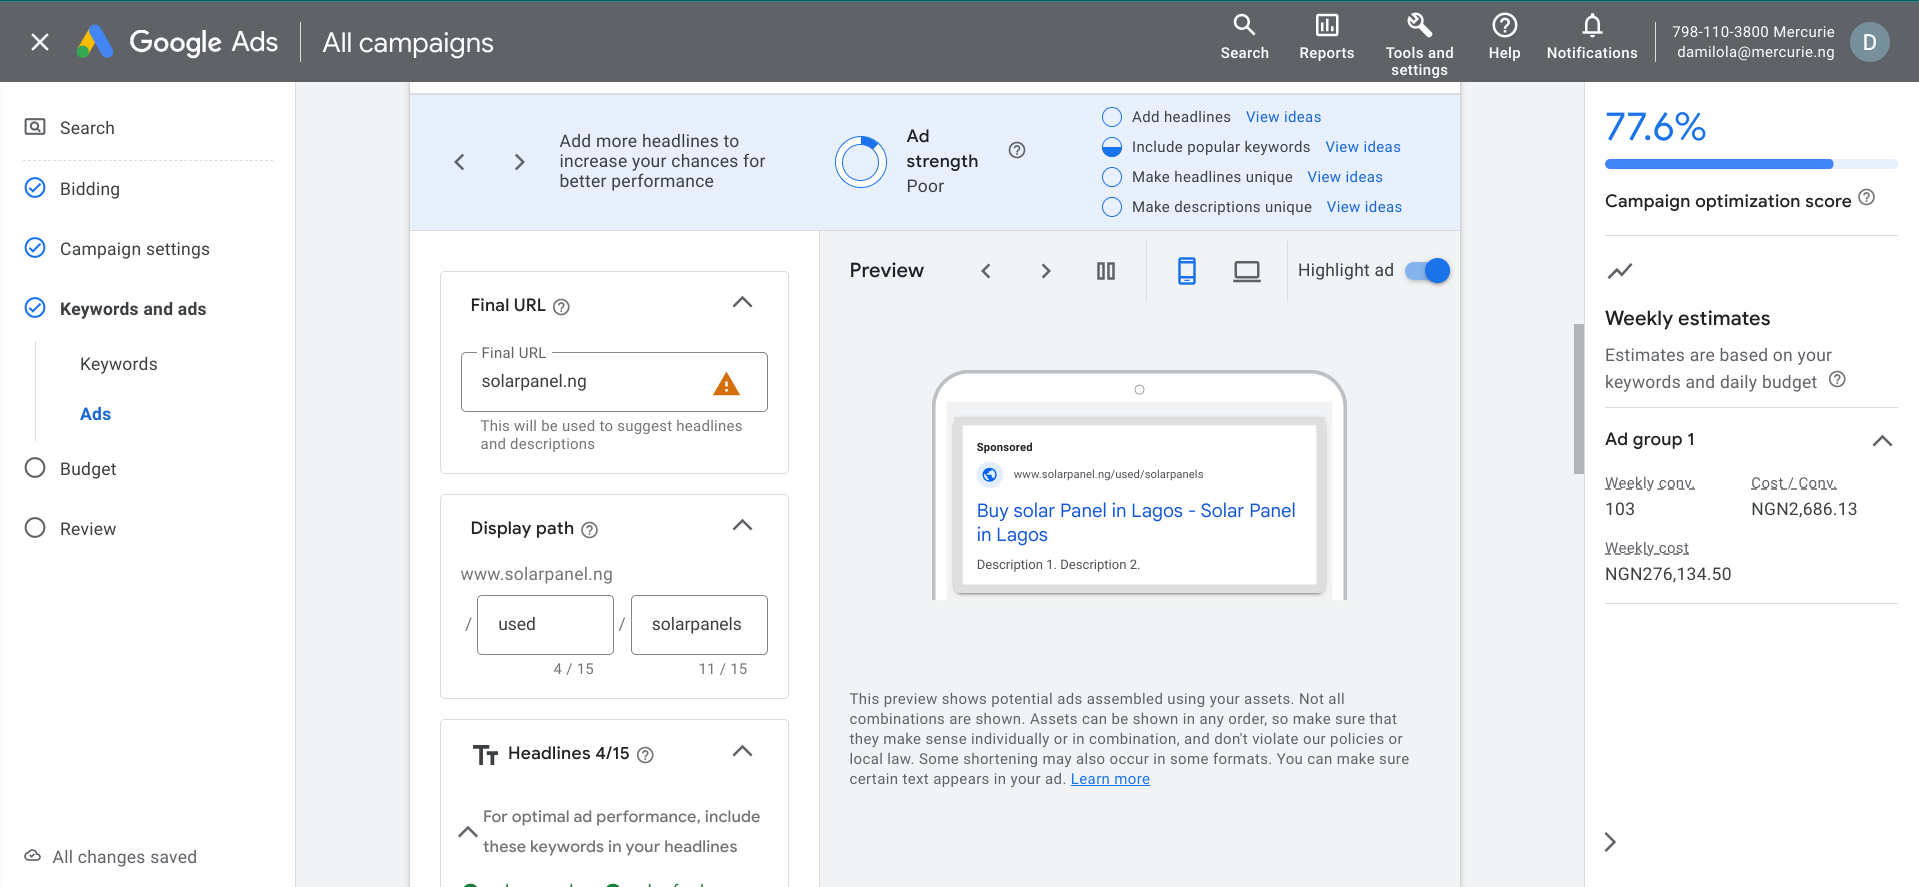Edit the first display path field 'used'
The image size is (1919, 887).
(545, 625)
